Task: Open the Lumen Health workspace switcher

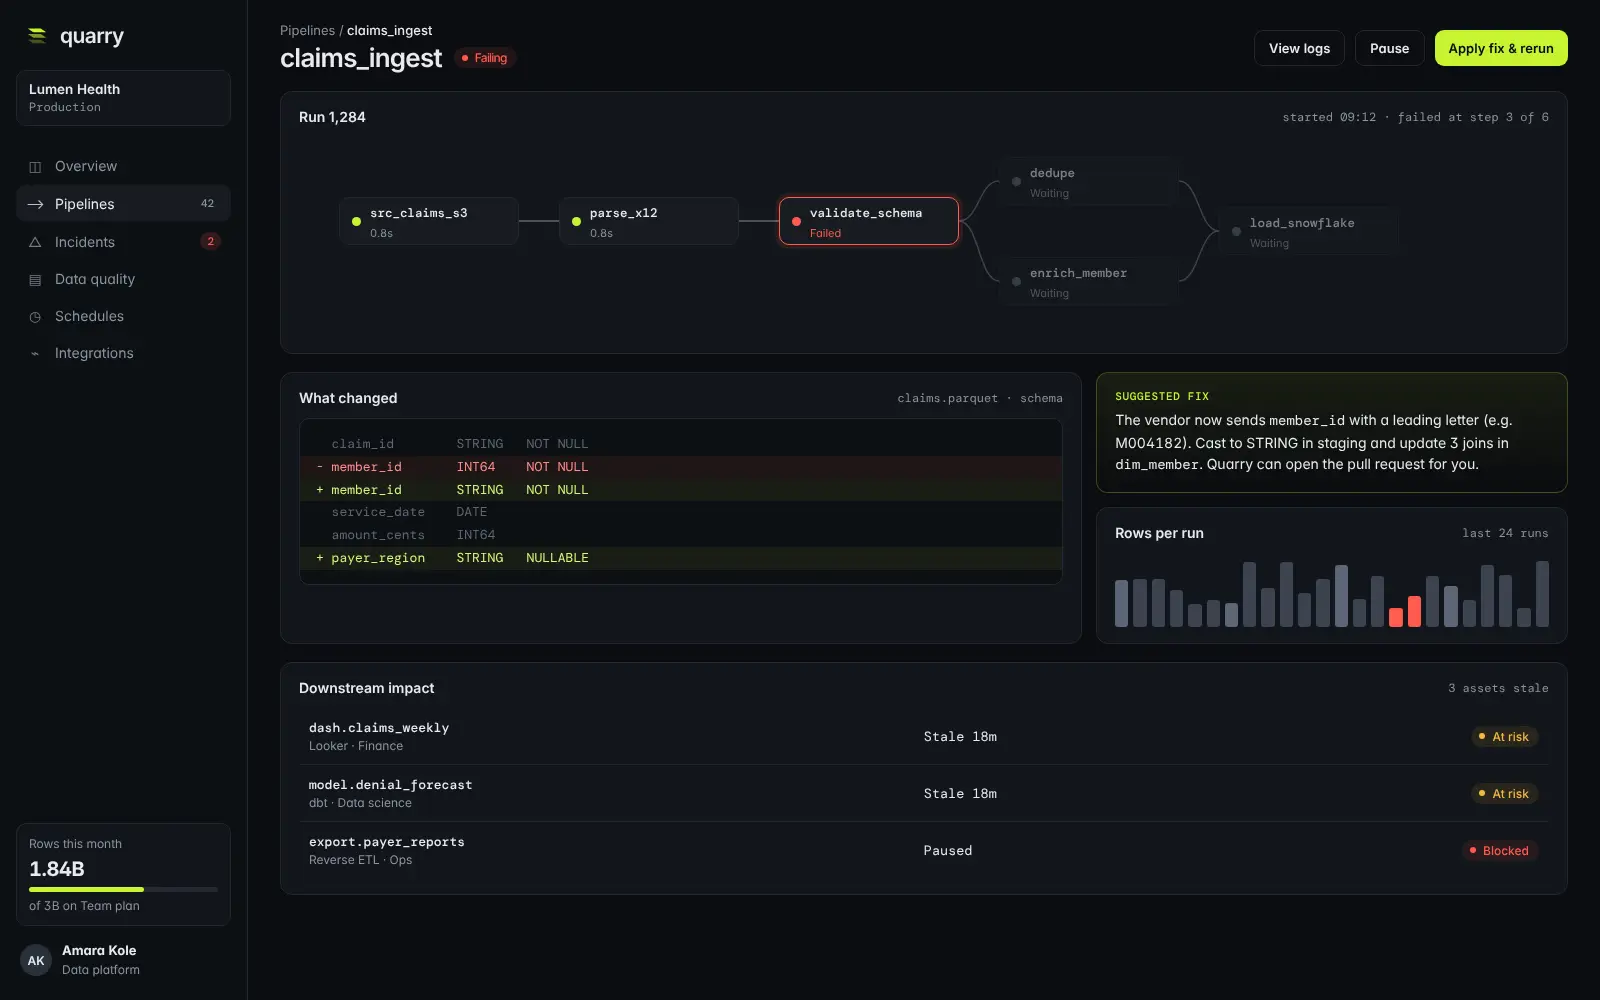Action: [x=123, y=98]
